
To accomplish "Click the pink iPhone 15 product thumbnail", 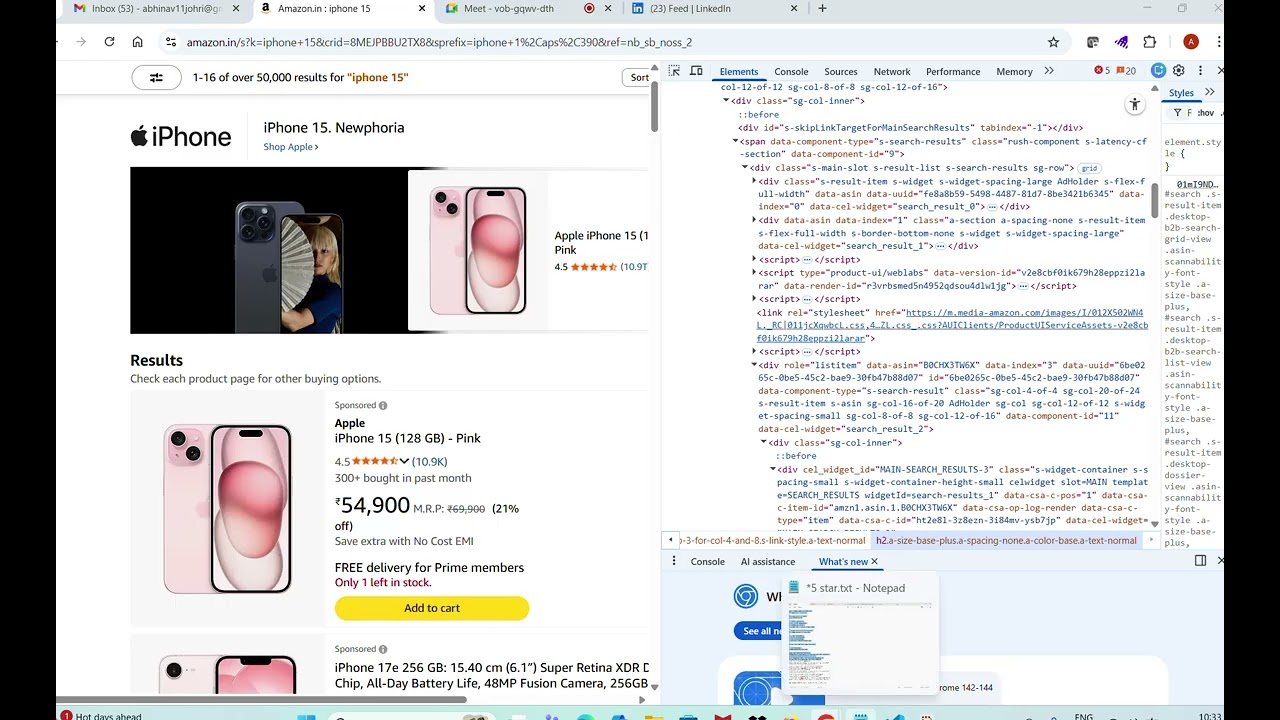I will (228, 507).
